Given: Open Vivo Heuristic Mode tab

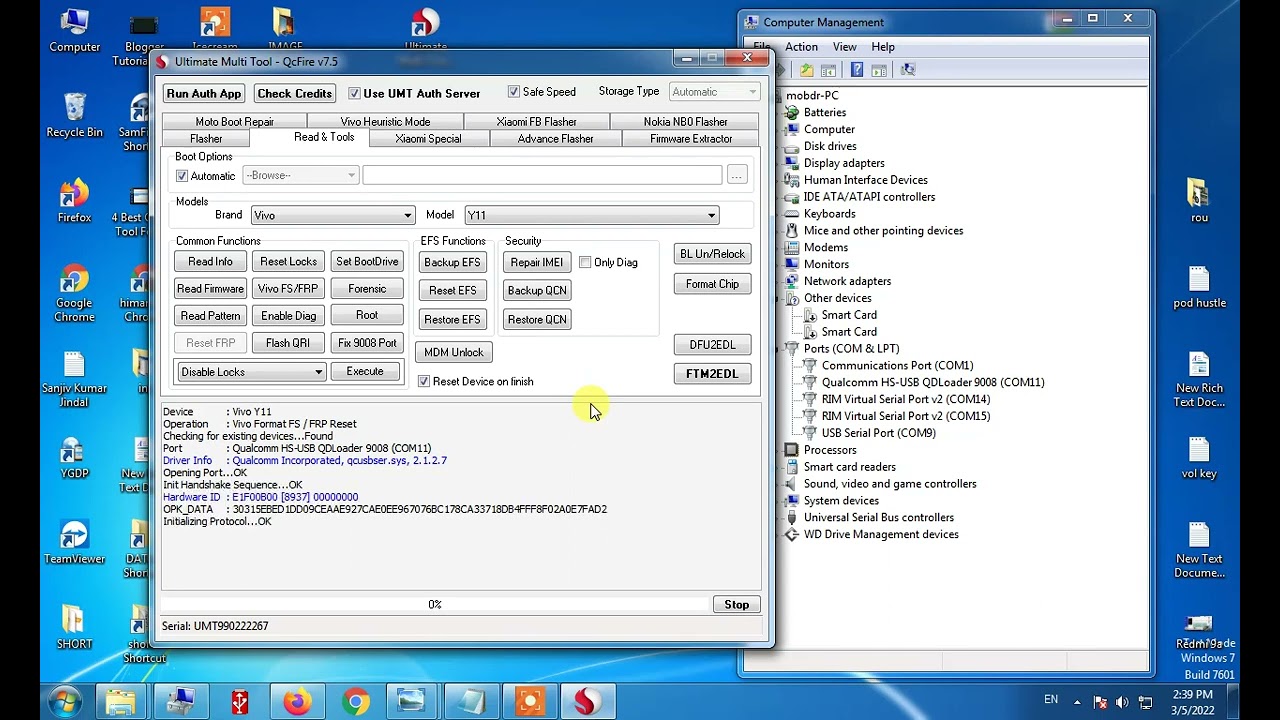Looking at the screenshot, I should point(385,122).
